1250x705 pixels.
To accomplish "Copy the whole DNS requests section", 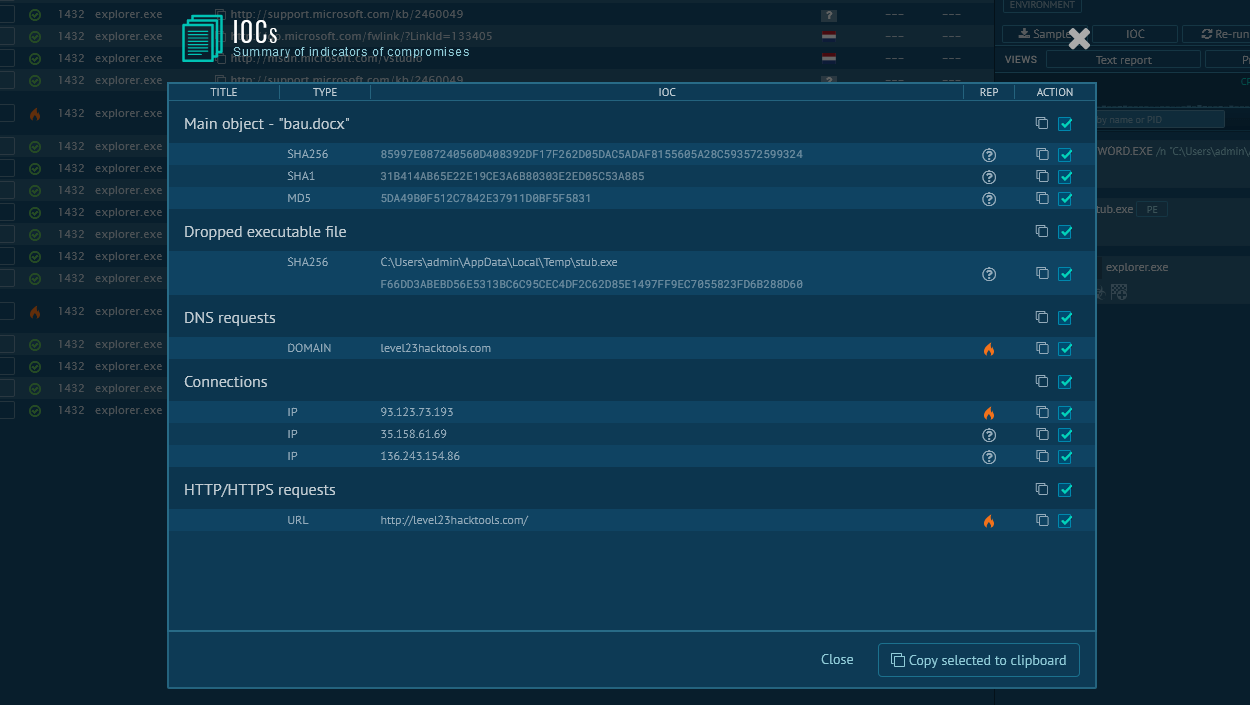I will click(1042, 317).
